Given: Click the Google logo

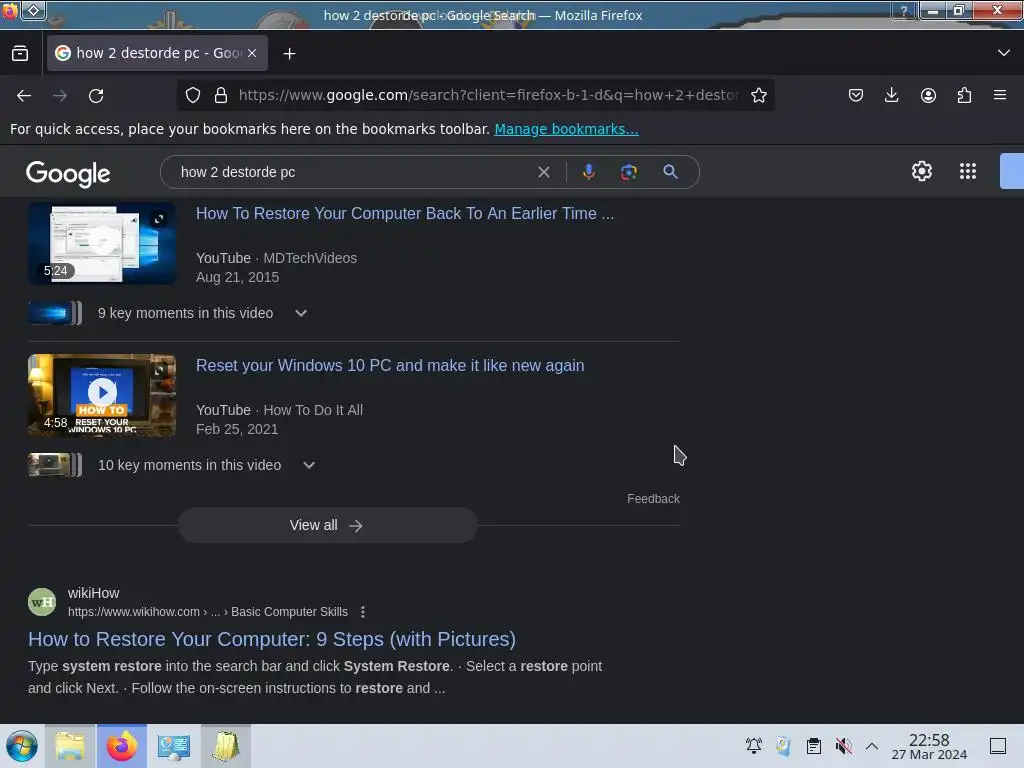Looking at the screenshot, I should (x=68, y=174).
